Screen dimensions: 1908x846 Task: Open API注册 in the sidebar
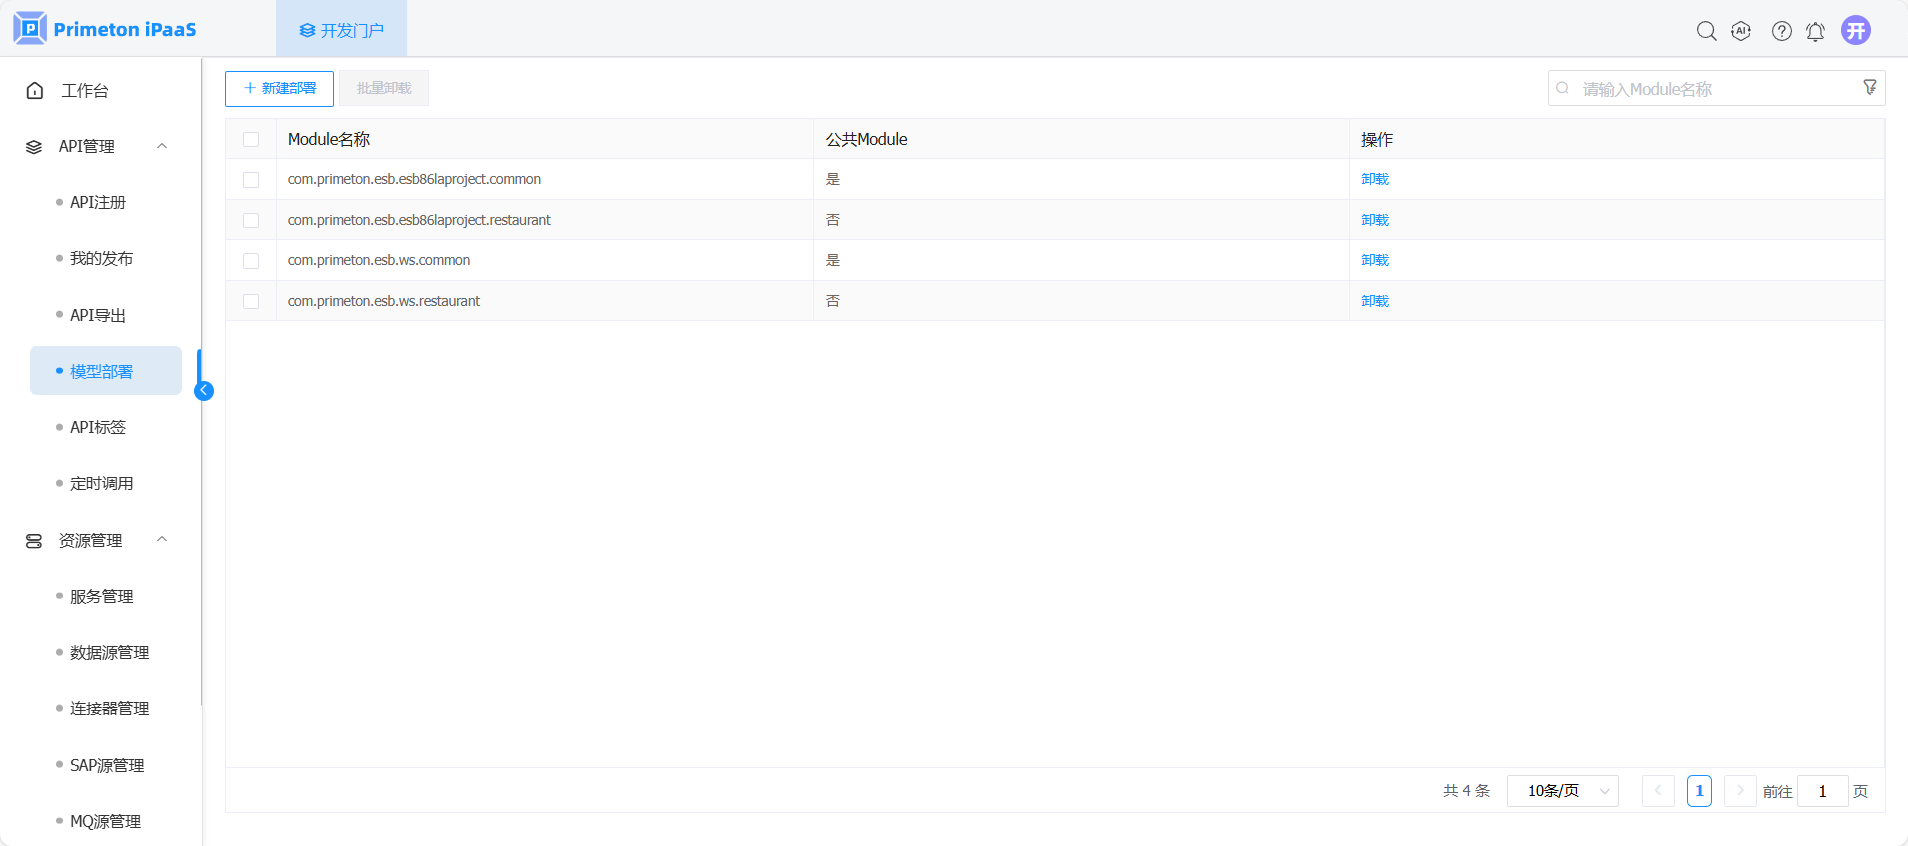98,202
